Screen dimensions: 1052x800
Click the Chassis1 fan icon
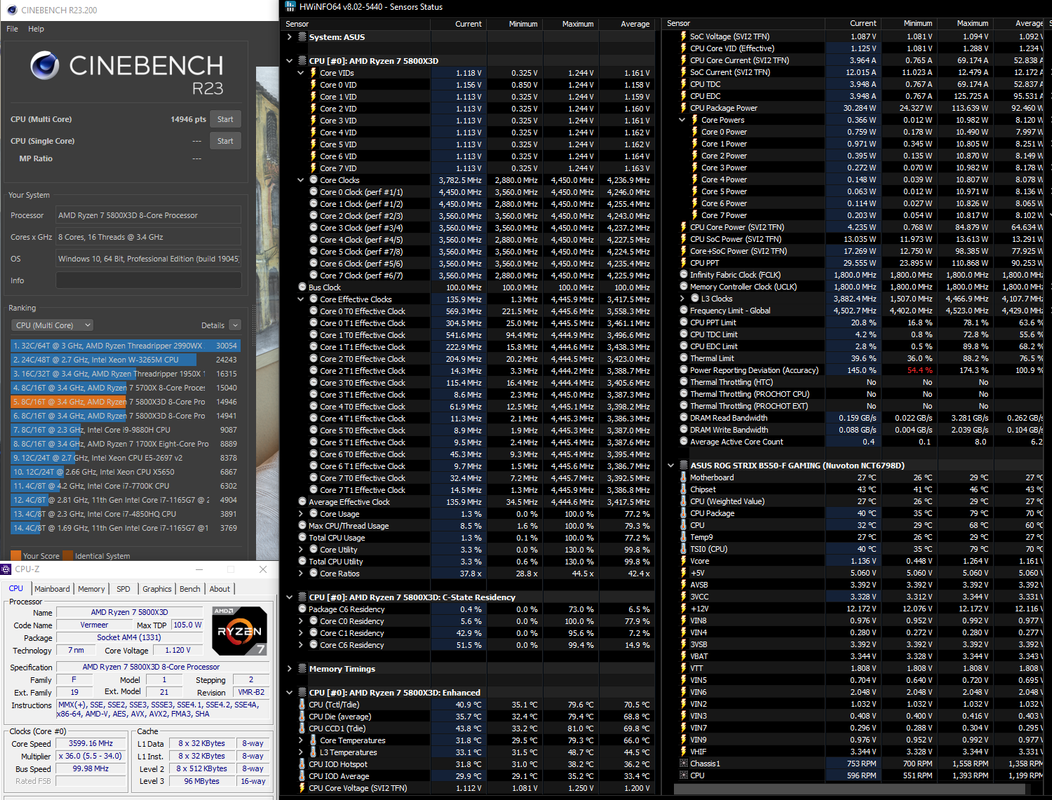click(684, 764)
